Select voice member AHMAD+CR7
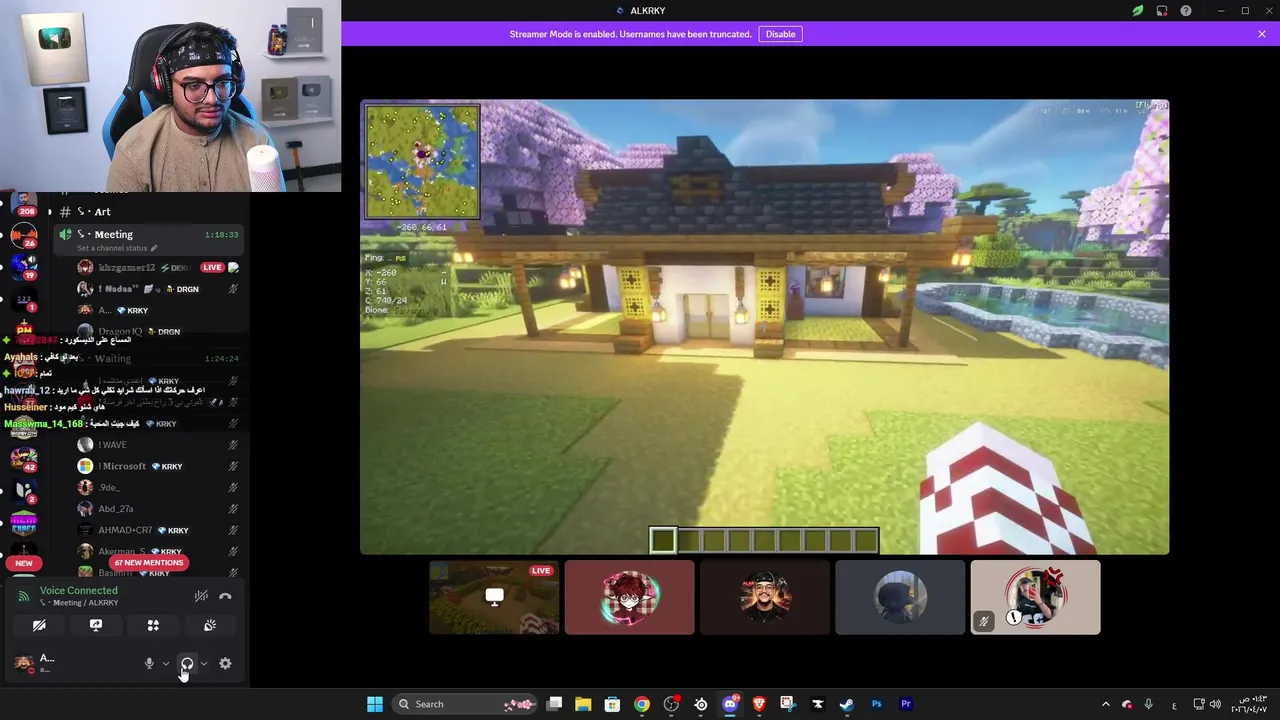The image size is (1280, 720). [x=157, y=530]
